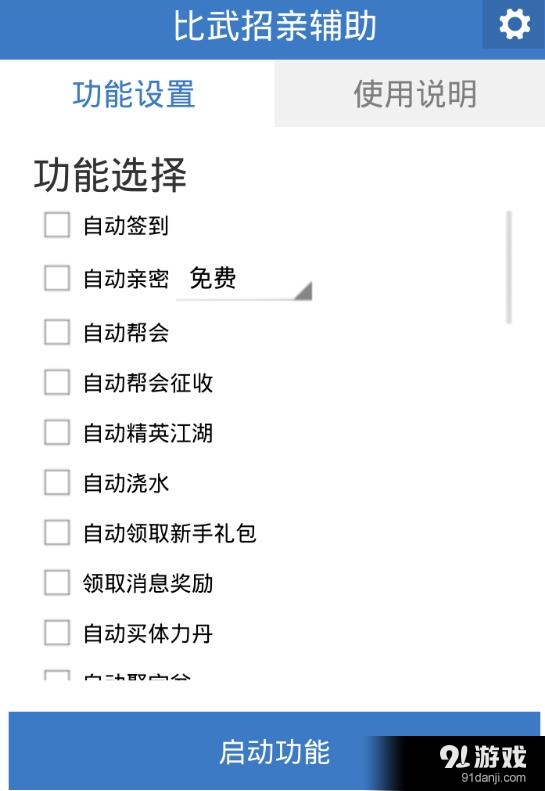
Task: Click the 自动浇水 label text
Action: (126, 483)
